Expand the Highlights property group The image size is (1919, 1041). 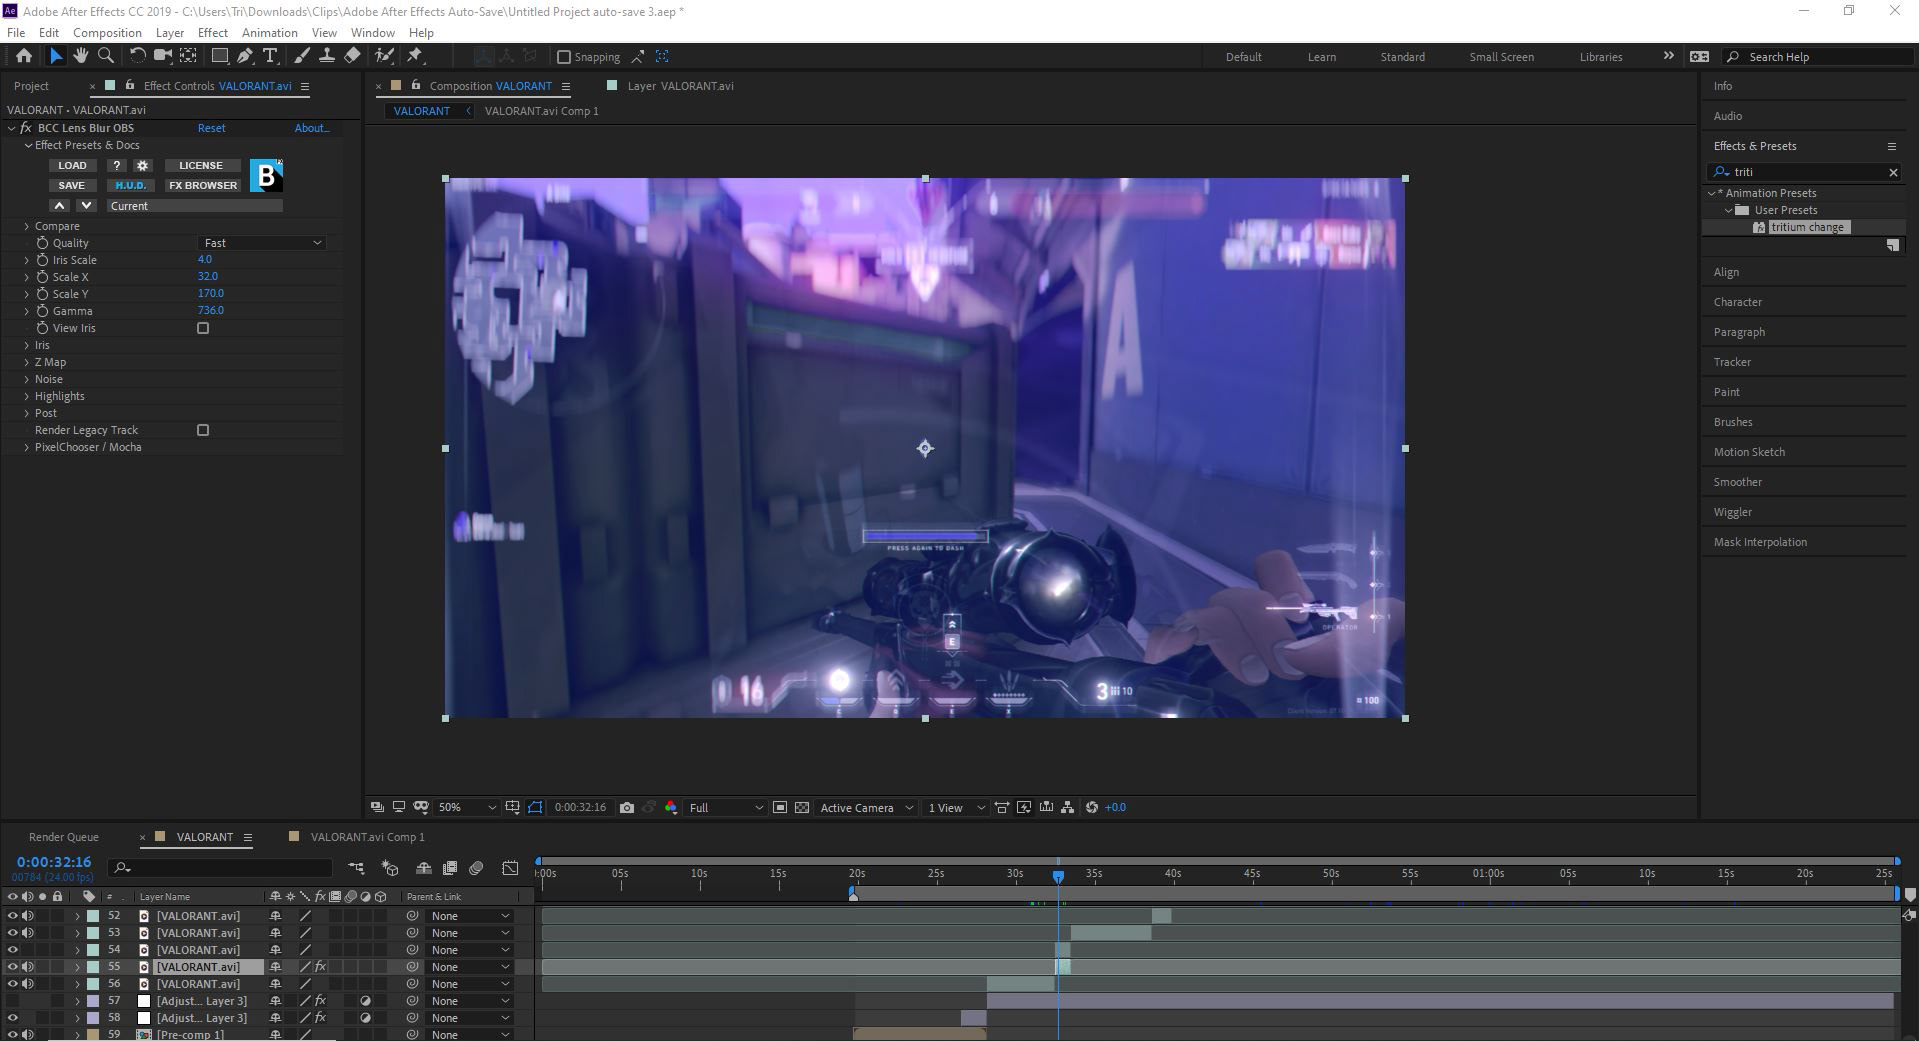[x=27, y=396]
